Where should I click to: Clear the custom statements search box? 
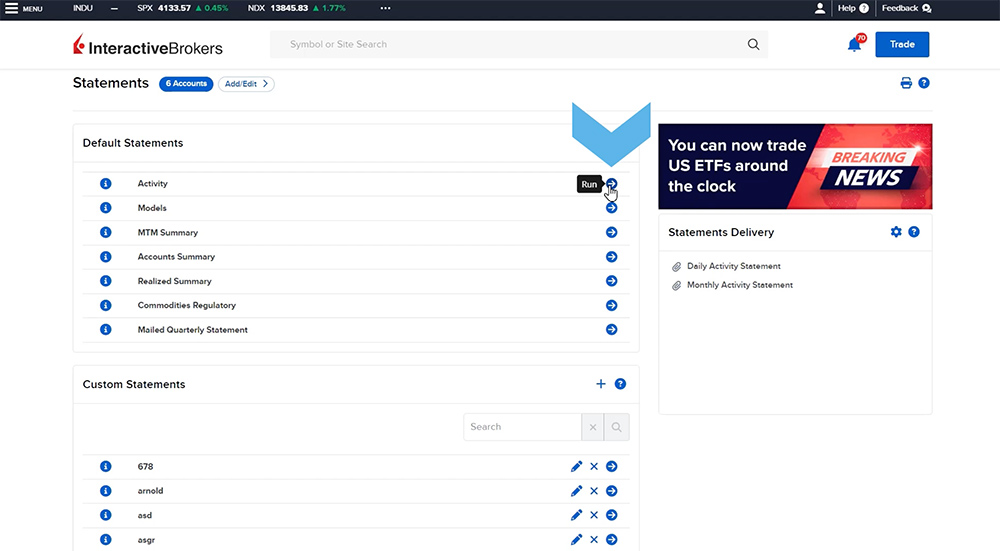(x=593, y=427)
